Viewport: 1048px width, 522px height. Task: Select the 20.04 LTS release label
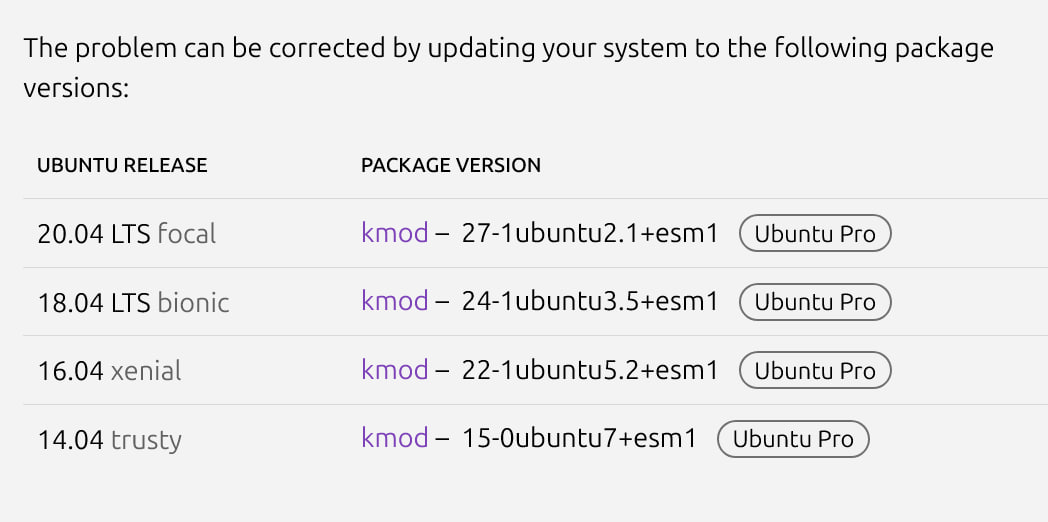(x=94, y=234)
